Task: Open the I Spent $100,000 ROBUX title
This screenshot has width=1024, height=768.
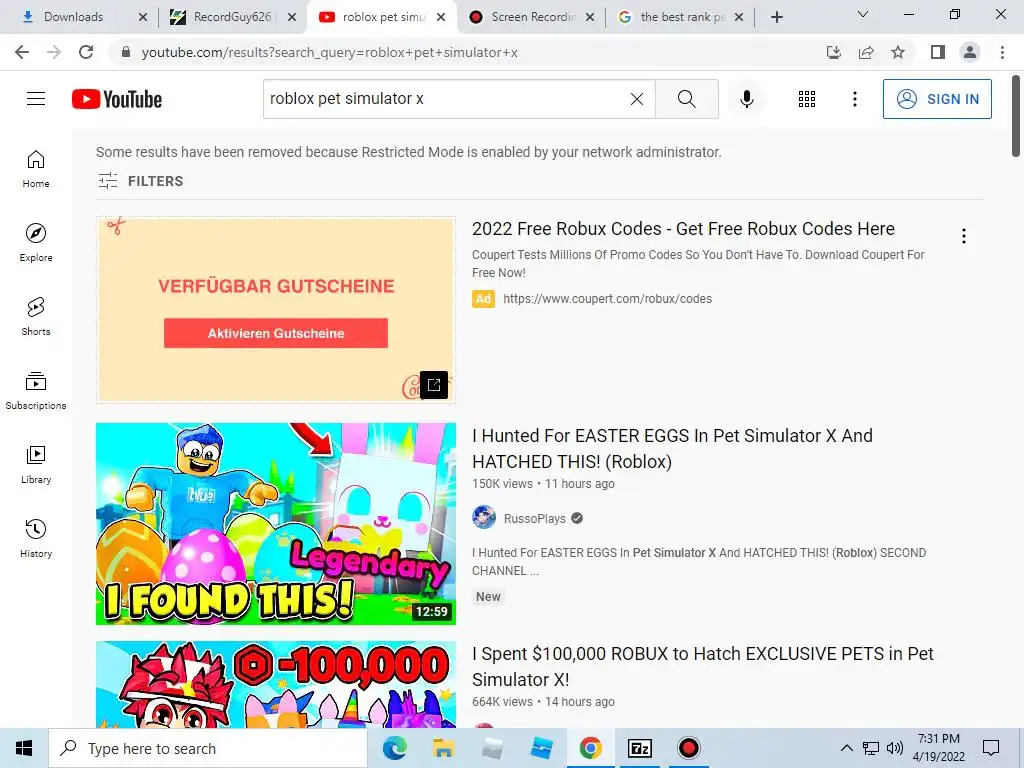Action: (703, 667)
